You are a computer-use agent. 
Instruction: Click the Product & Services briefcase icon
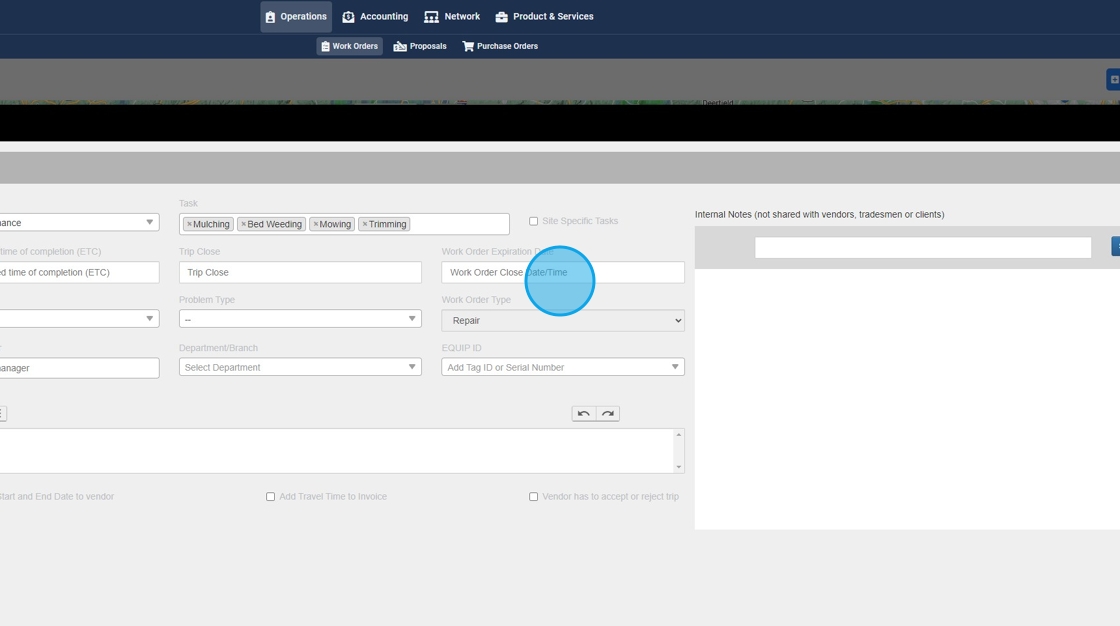click(501, 16)
